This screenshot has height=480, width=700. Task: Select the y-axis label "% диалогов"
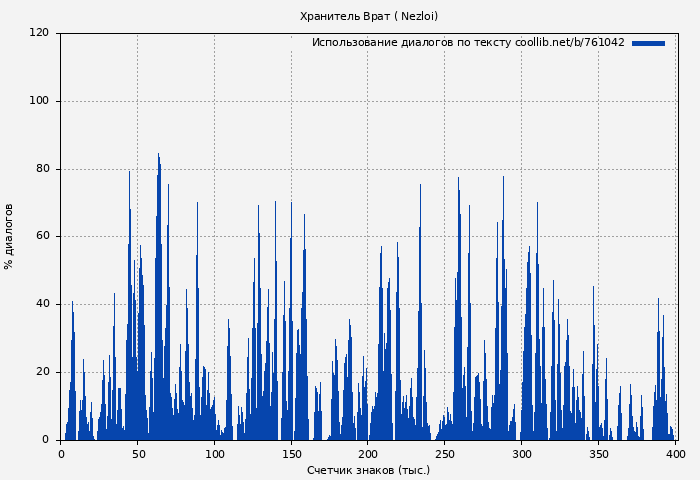tap(9, 236)
